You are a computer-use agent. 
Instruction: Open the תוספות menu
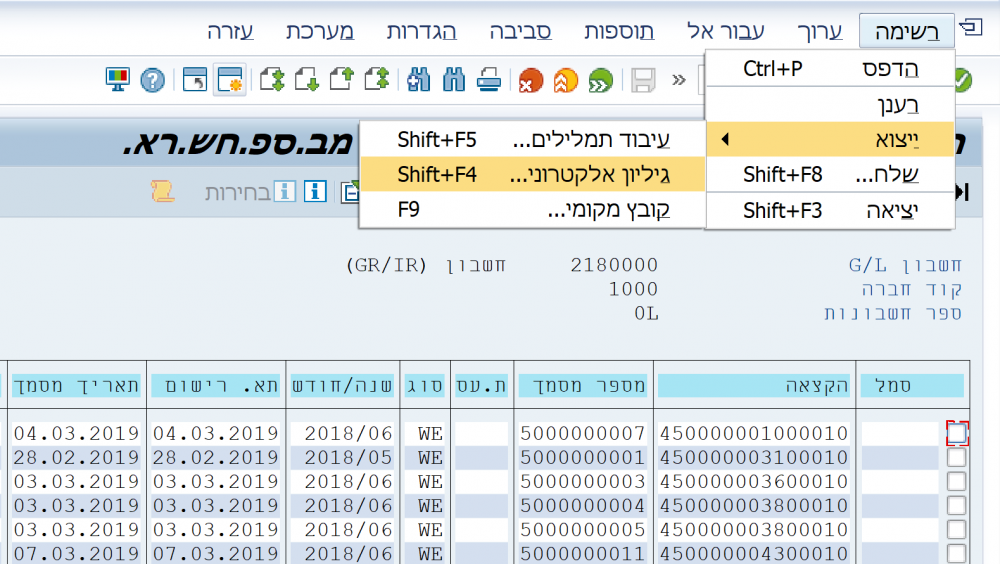(x=619, y=31)
